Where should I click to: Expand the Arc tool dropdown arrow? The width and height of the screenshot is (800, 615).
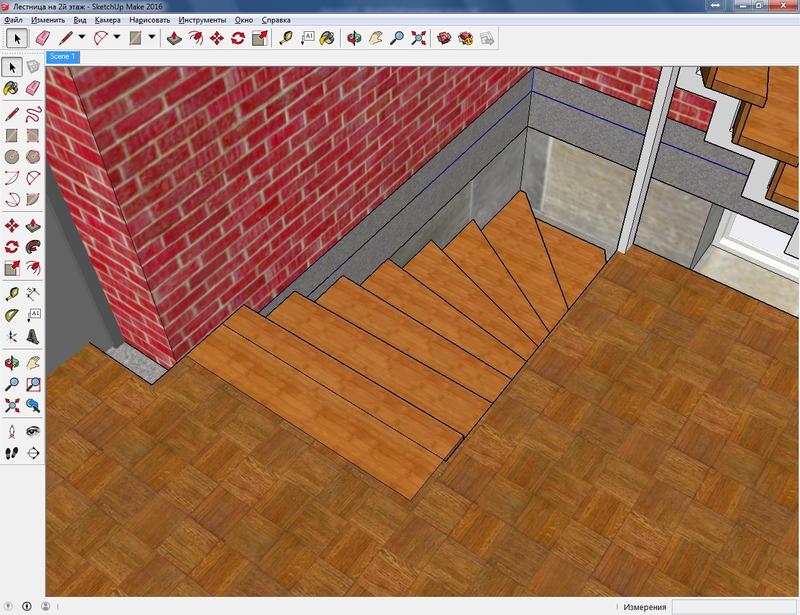point(117,37)
